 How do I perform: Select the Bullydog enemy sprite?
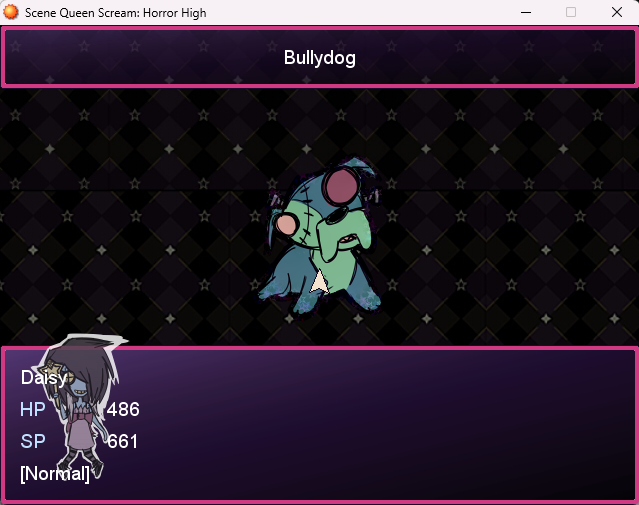(320, 236)
